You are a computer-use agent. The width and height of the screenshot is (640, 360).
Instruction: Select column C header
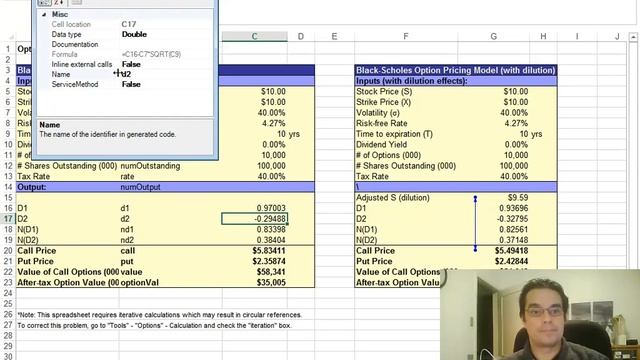pyautogui.click(x=254, y=37)
